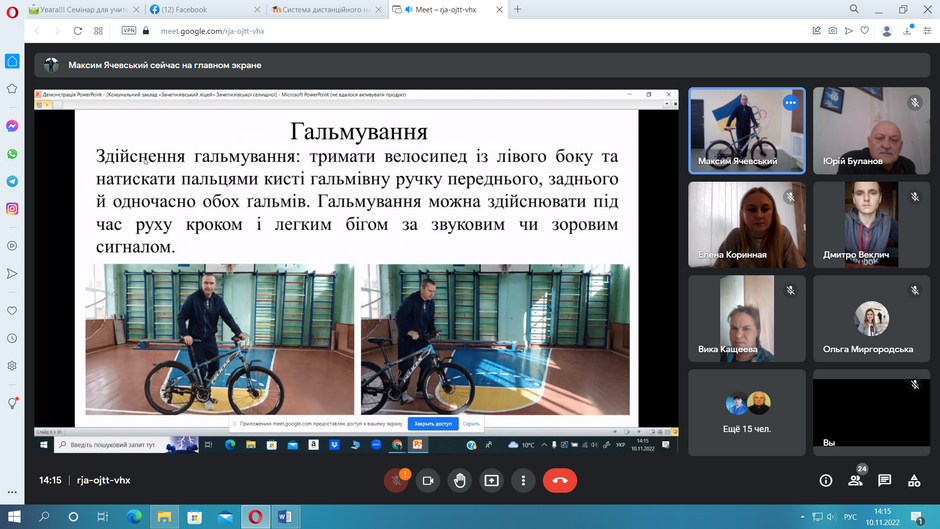Toggle the VPN badge in address bar
This screenshot has height=529, width=940.
[129, 31]
